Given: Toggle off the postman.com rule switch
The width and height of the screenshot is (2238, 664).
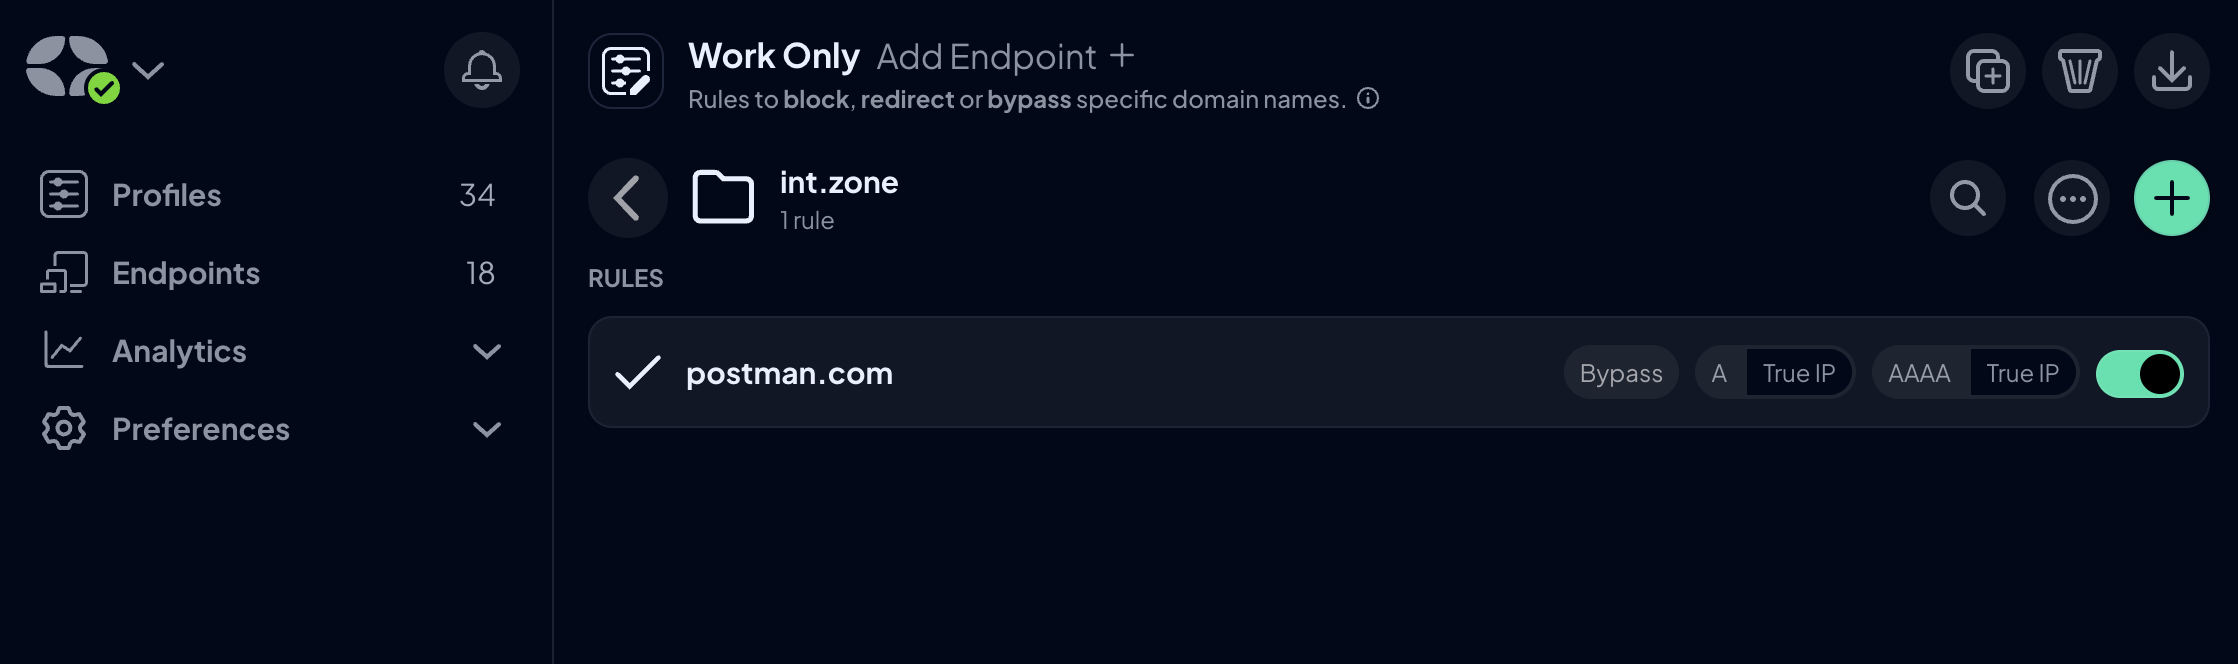Looking at the screenshot, I should (2139, 374).
